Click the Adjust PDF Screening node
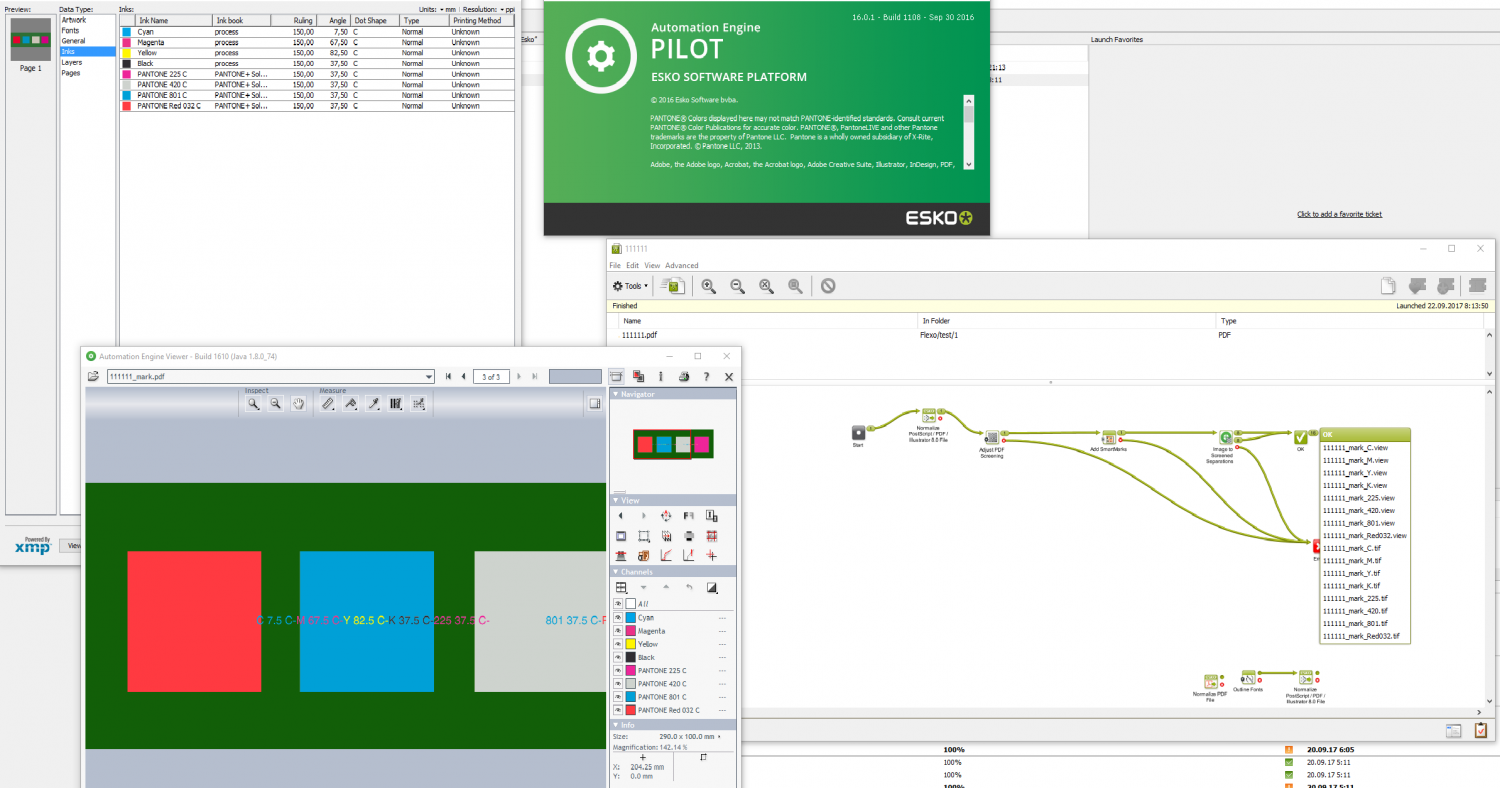 (x=992, y=437)
